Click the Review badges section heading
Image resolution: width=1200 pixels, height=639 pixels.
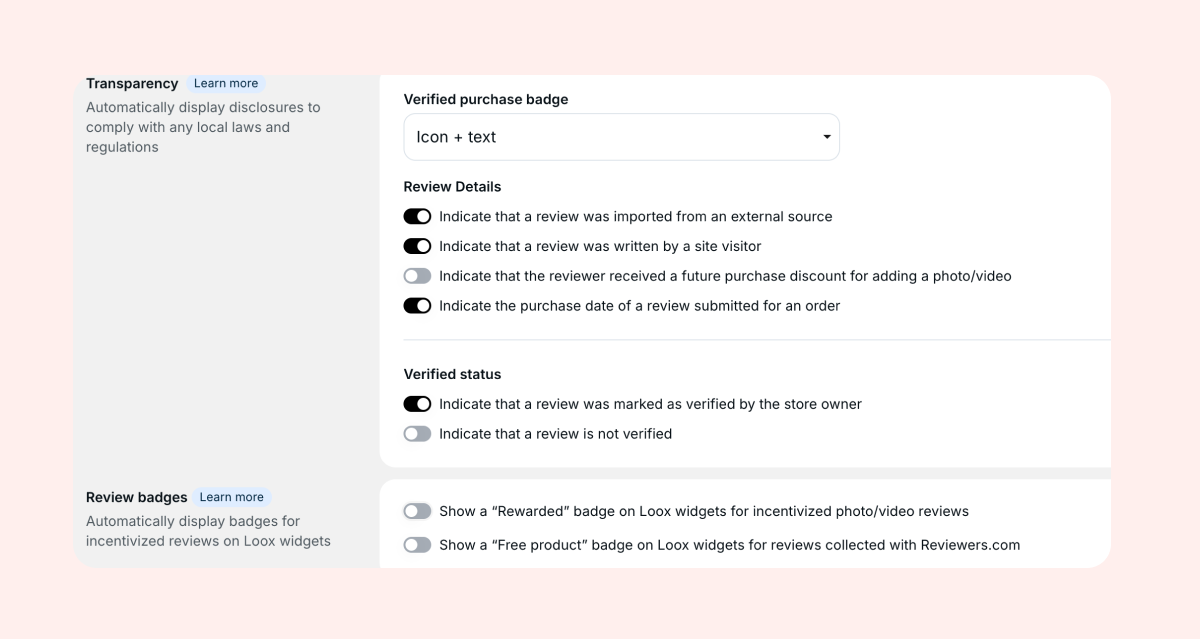(137, 497)
